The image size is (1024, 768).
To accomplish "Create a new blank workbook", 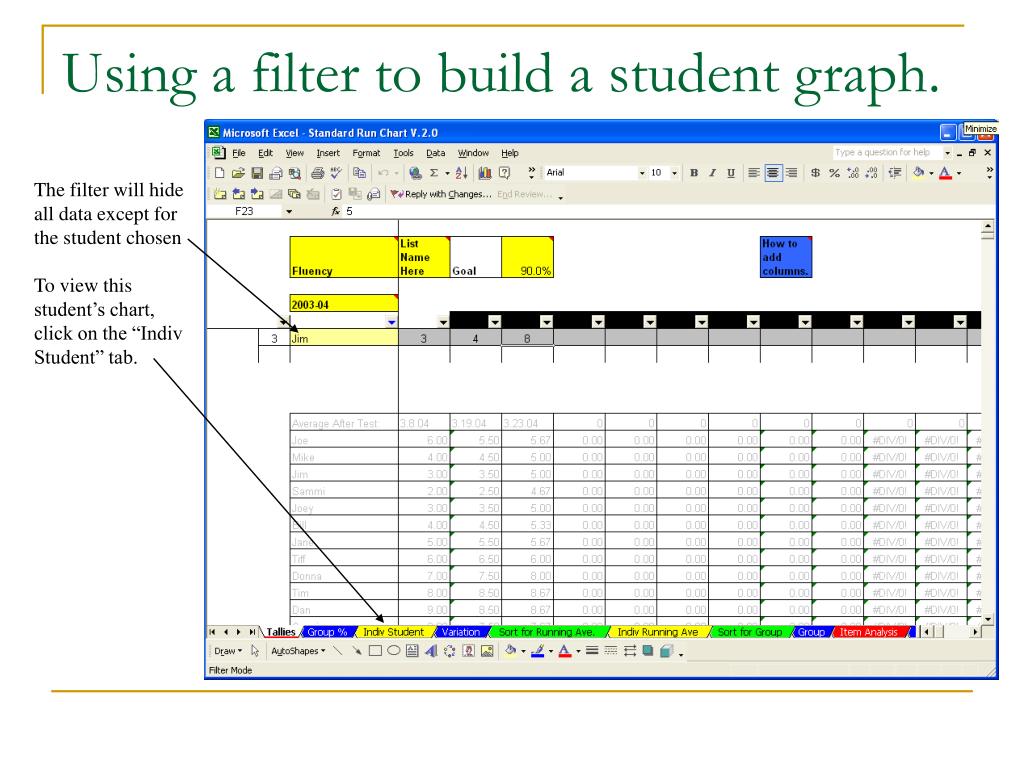I will tap(219, 173).
